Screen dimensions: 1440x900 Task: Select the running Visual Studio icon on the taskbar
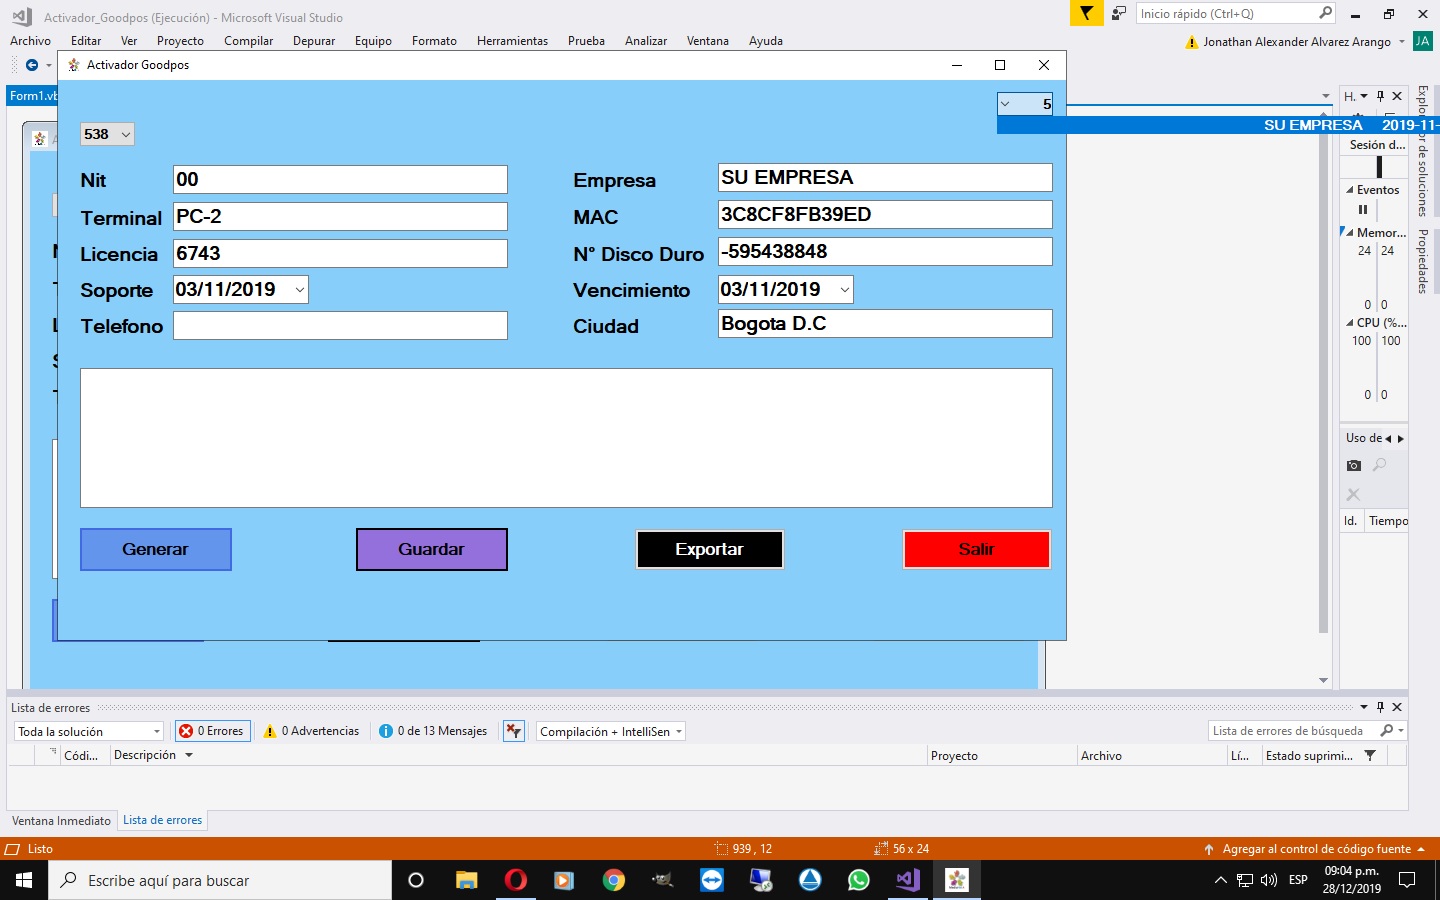[x=906, y=880]
